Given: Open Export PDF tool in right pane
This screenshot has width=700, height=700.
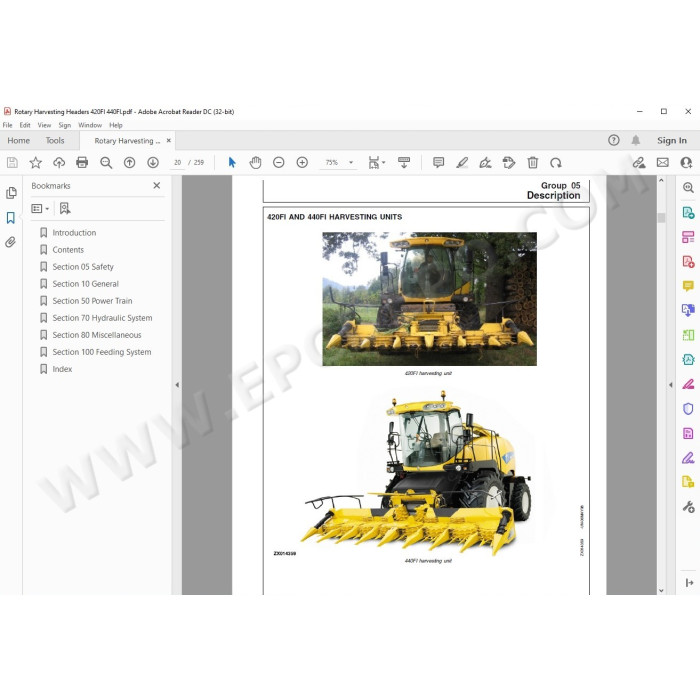Looking at the screenshot, I should [688, 212].
